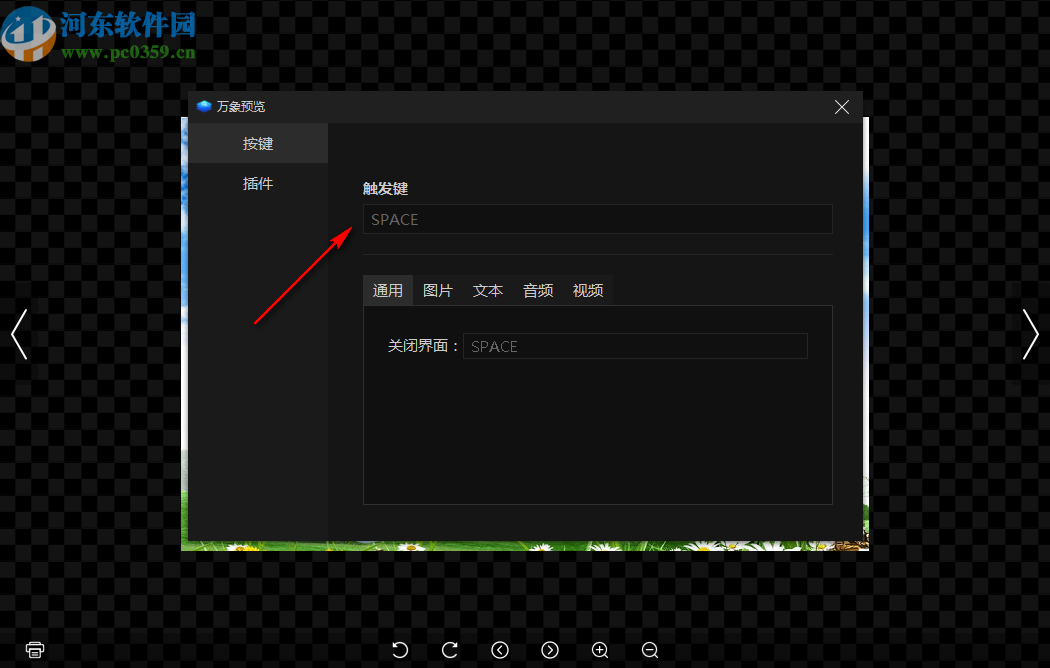Navigate forward with the right edge arrow

coord(1031,334)
